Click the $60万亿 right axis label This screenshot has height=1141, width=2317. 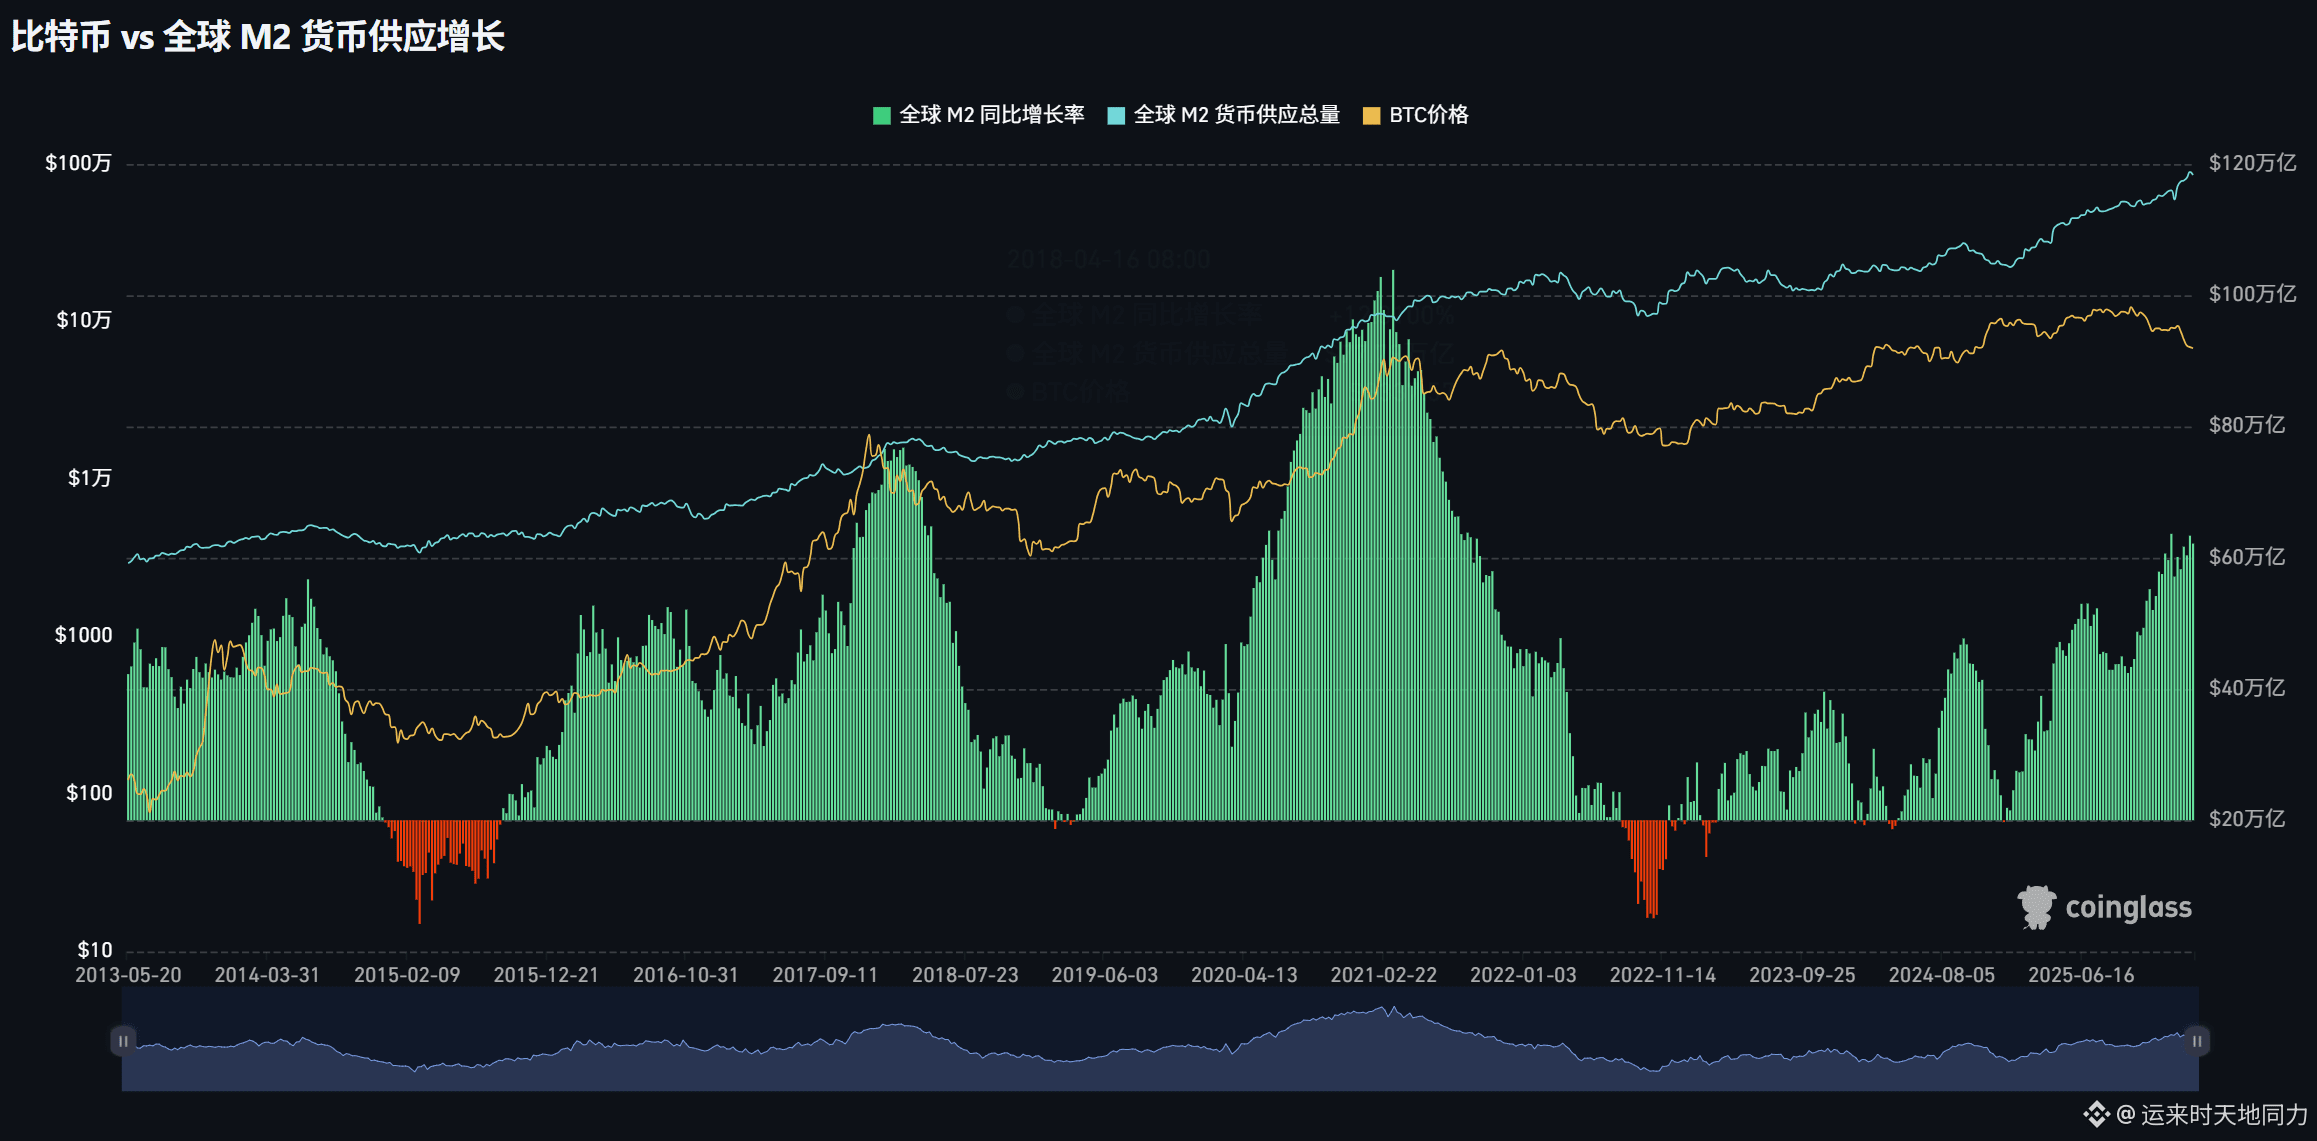click(2247, 557)
